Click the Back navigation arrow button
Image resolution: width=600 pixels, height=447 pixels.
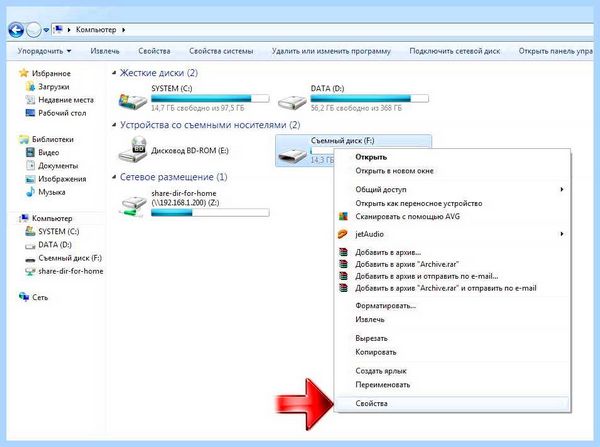[16, 30]
